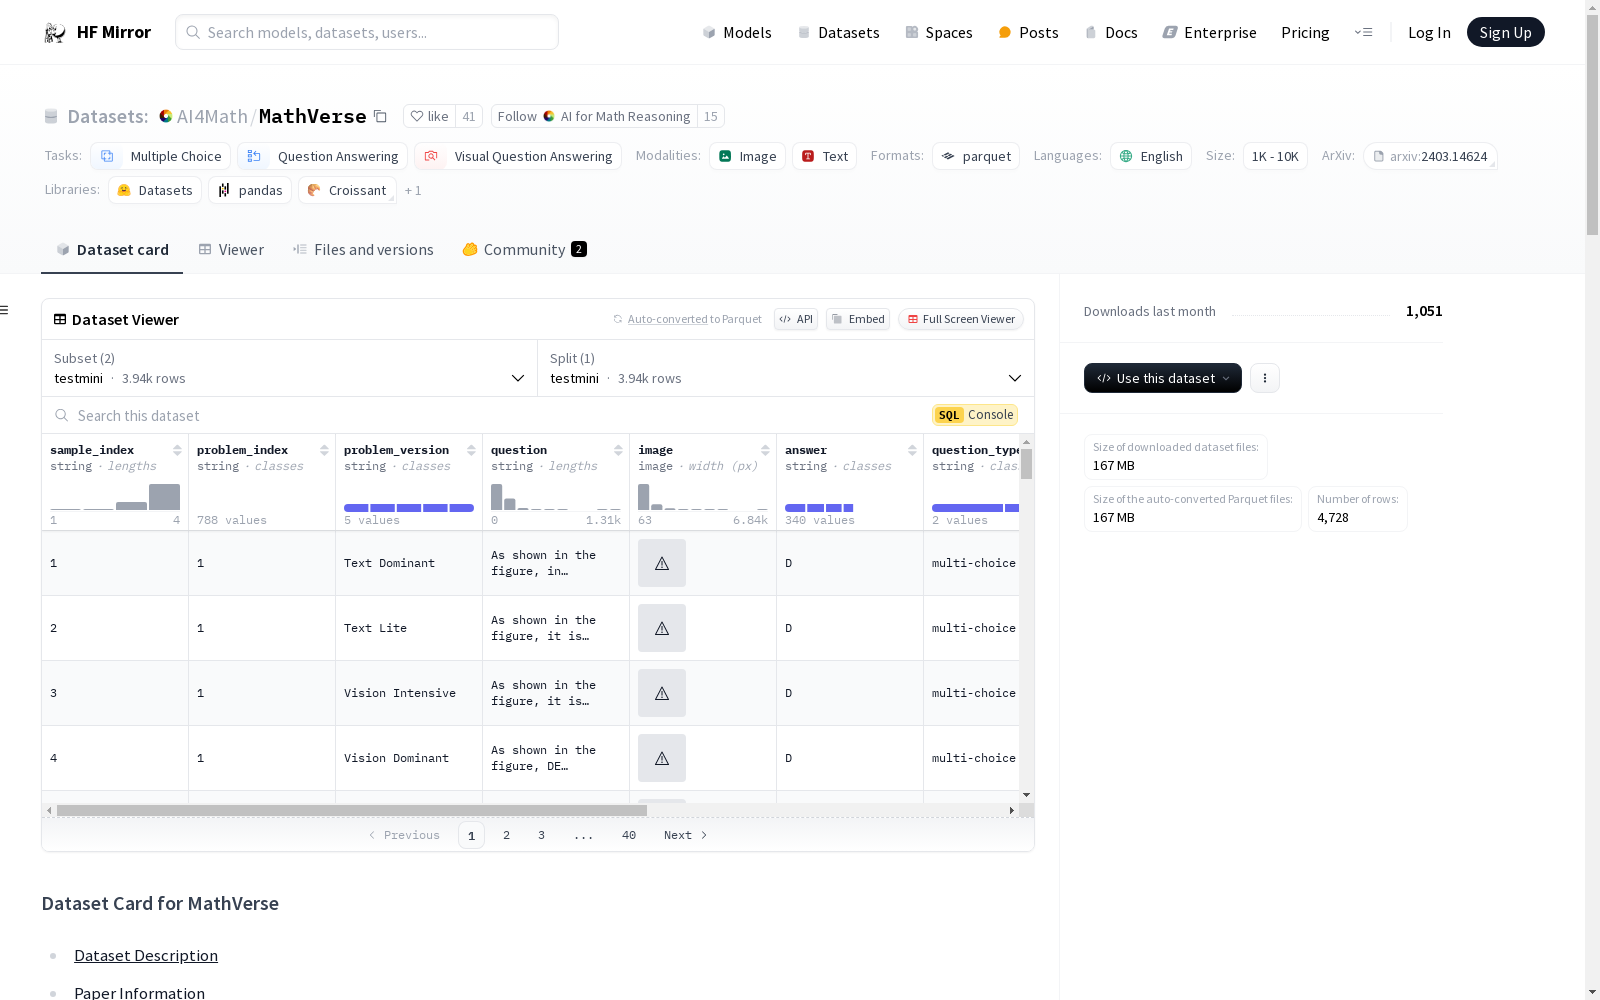The height and width of the screenshot is (1000, 1600).
Task: Click the table vertical scrollbar thumb
Action: tap(1027, 464)
